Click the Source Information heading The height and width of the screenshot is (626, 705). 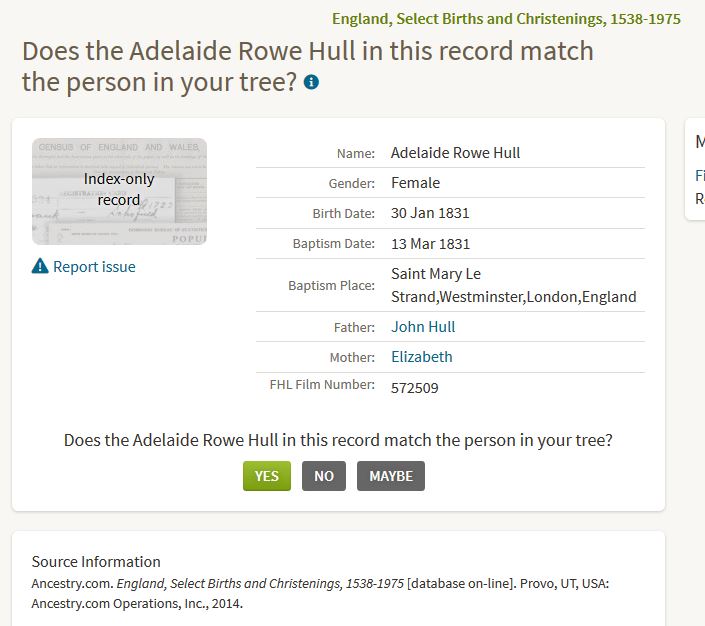96,561
